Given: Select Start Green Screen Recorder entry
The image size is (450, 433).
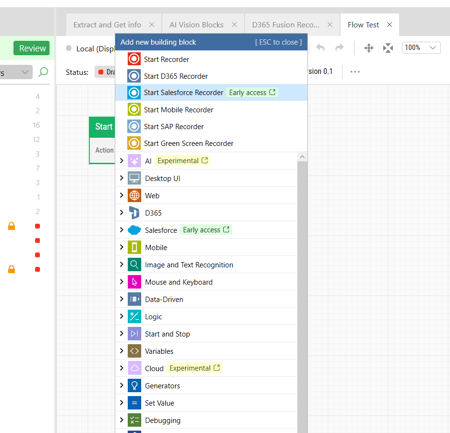Looking at the screenshot, I should (x=211, y=143).
